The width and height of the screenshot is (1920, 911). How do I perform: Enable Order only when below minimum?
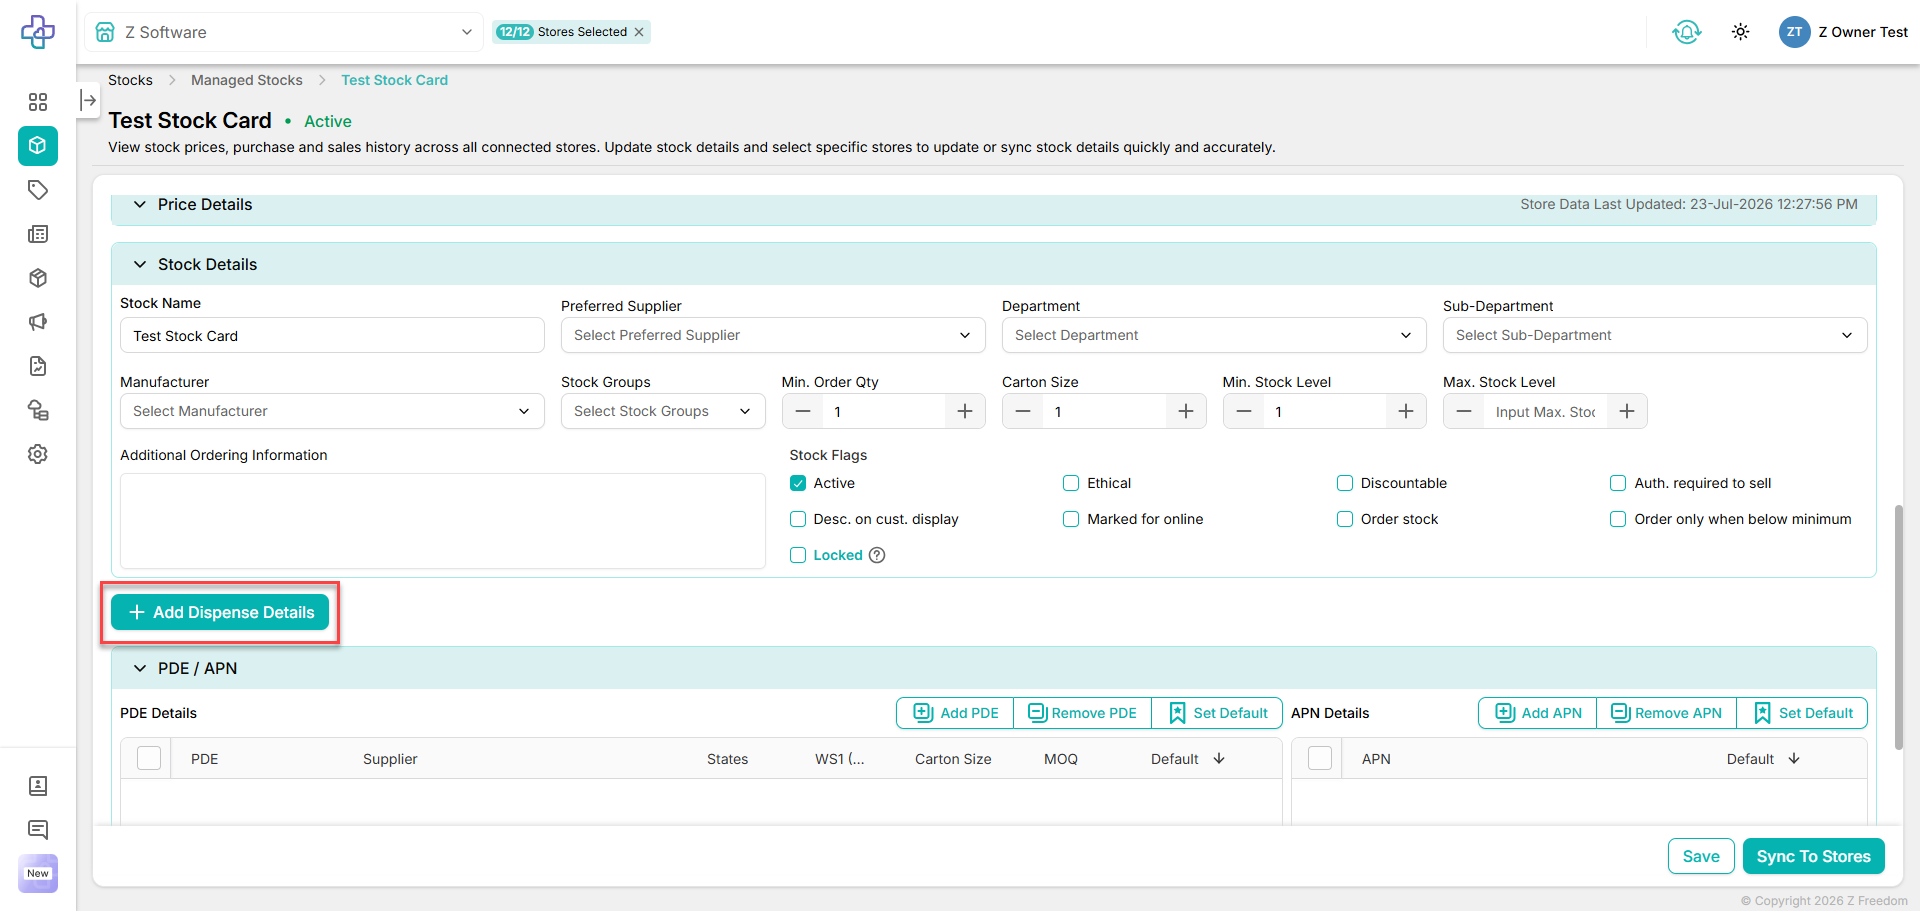1618,519
